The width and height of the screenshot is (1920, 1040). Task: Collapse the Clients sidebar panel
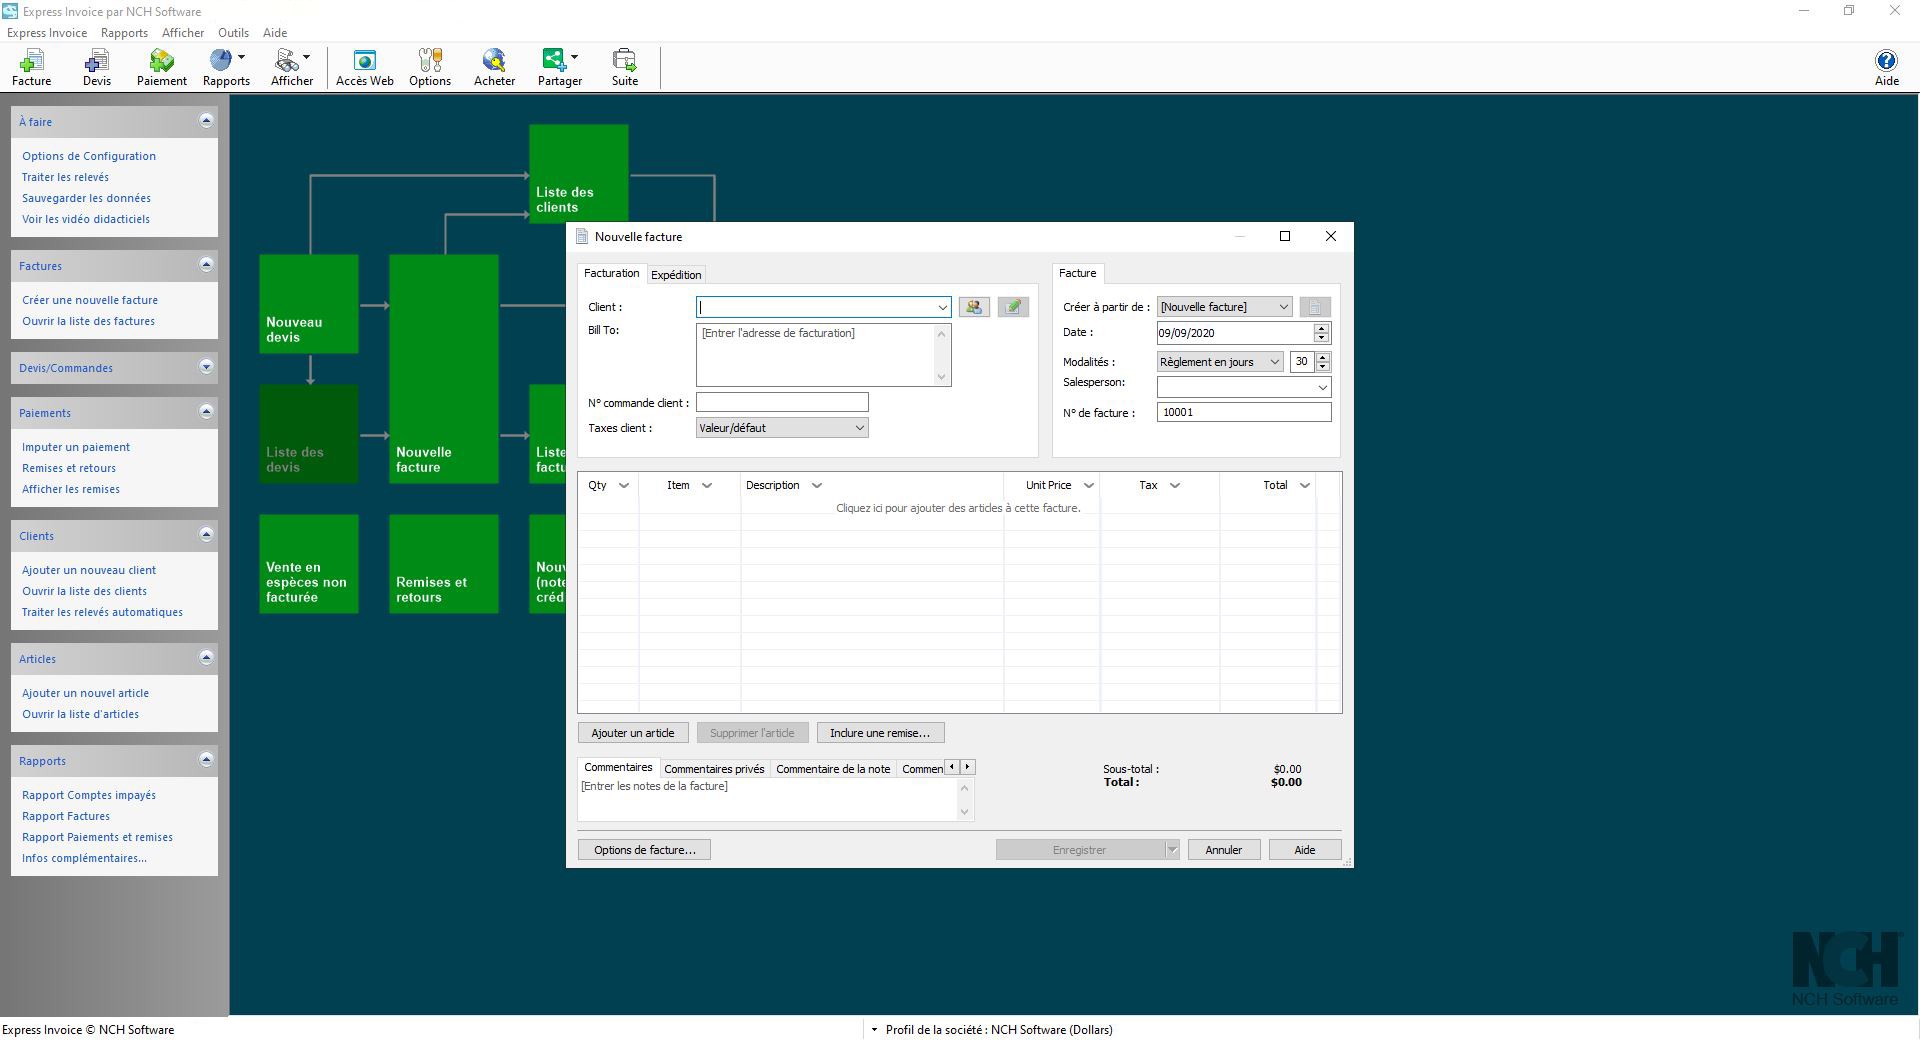pos(206,535)
